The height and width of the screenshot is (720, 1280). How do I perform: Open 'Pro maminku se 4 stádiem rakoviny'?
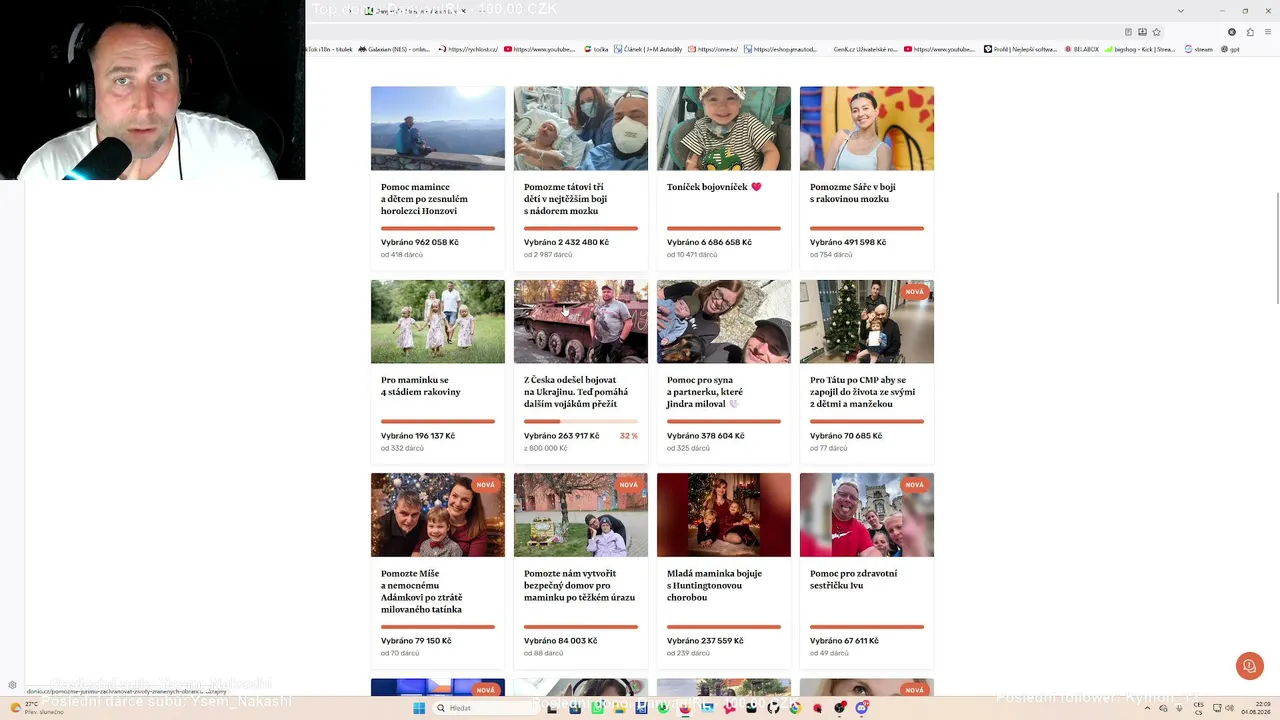pos(421,386)
